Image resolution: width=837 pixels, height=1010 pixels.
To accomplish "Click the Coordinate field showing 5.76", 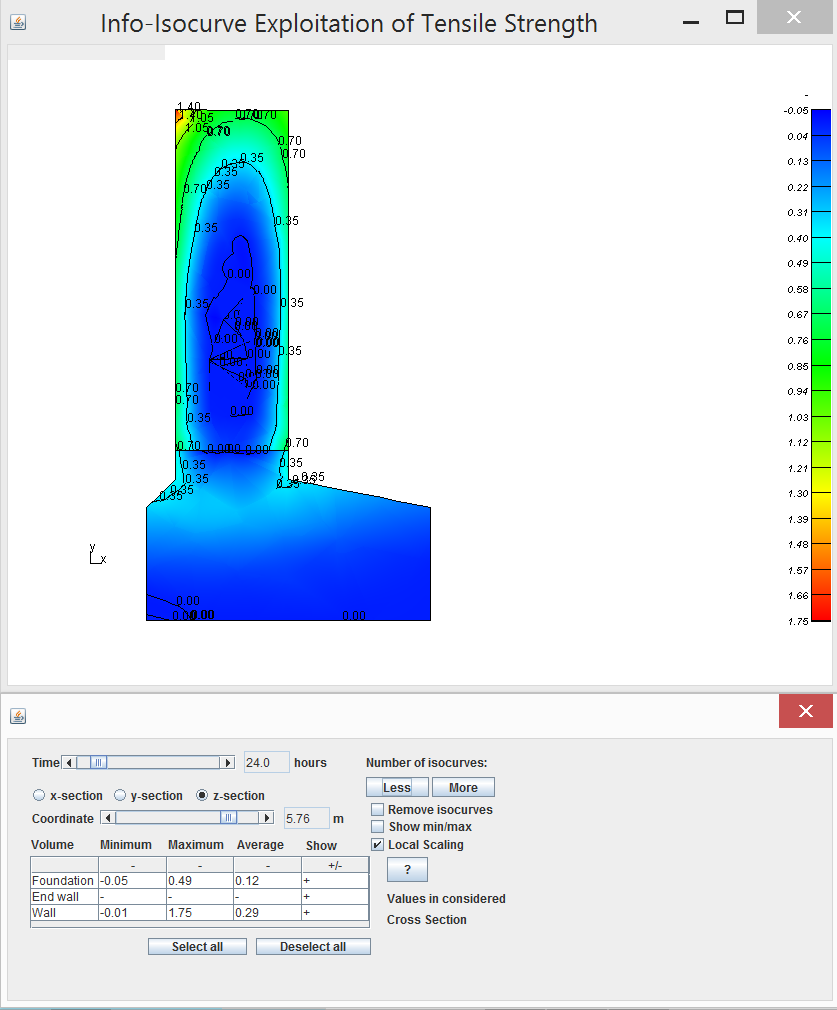I will point(307,819).
